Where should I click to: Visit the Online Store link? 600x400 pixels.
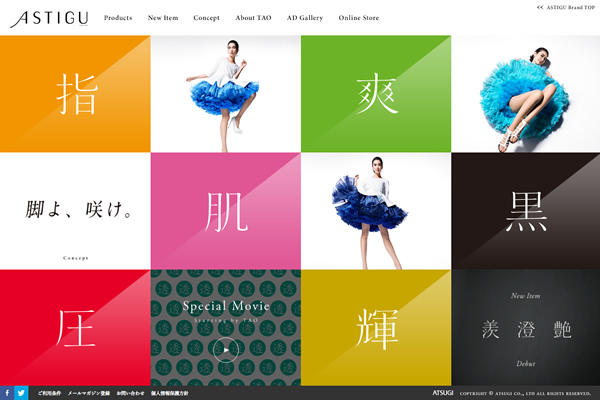(x=360, y=18)
